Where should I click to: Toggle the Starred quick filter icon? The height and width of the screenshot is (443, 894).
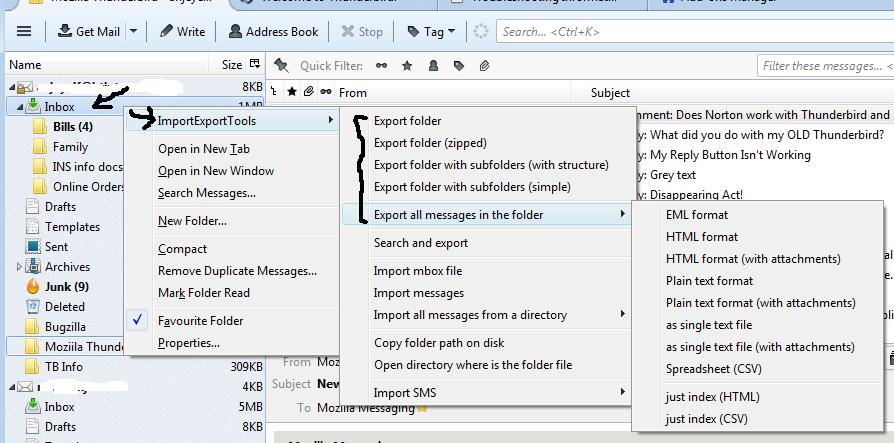[x=407, y=66]
